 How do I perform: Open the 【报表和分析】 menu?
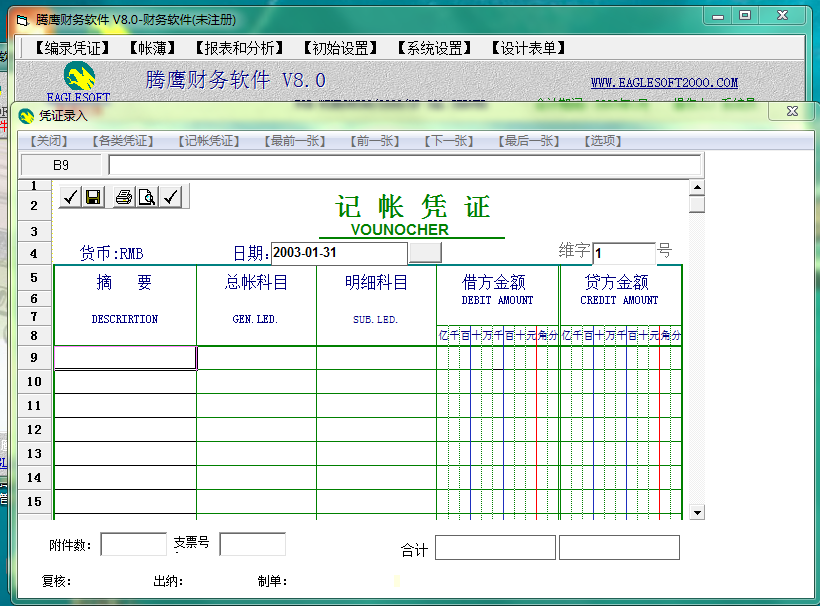point(239,49)
